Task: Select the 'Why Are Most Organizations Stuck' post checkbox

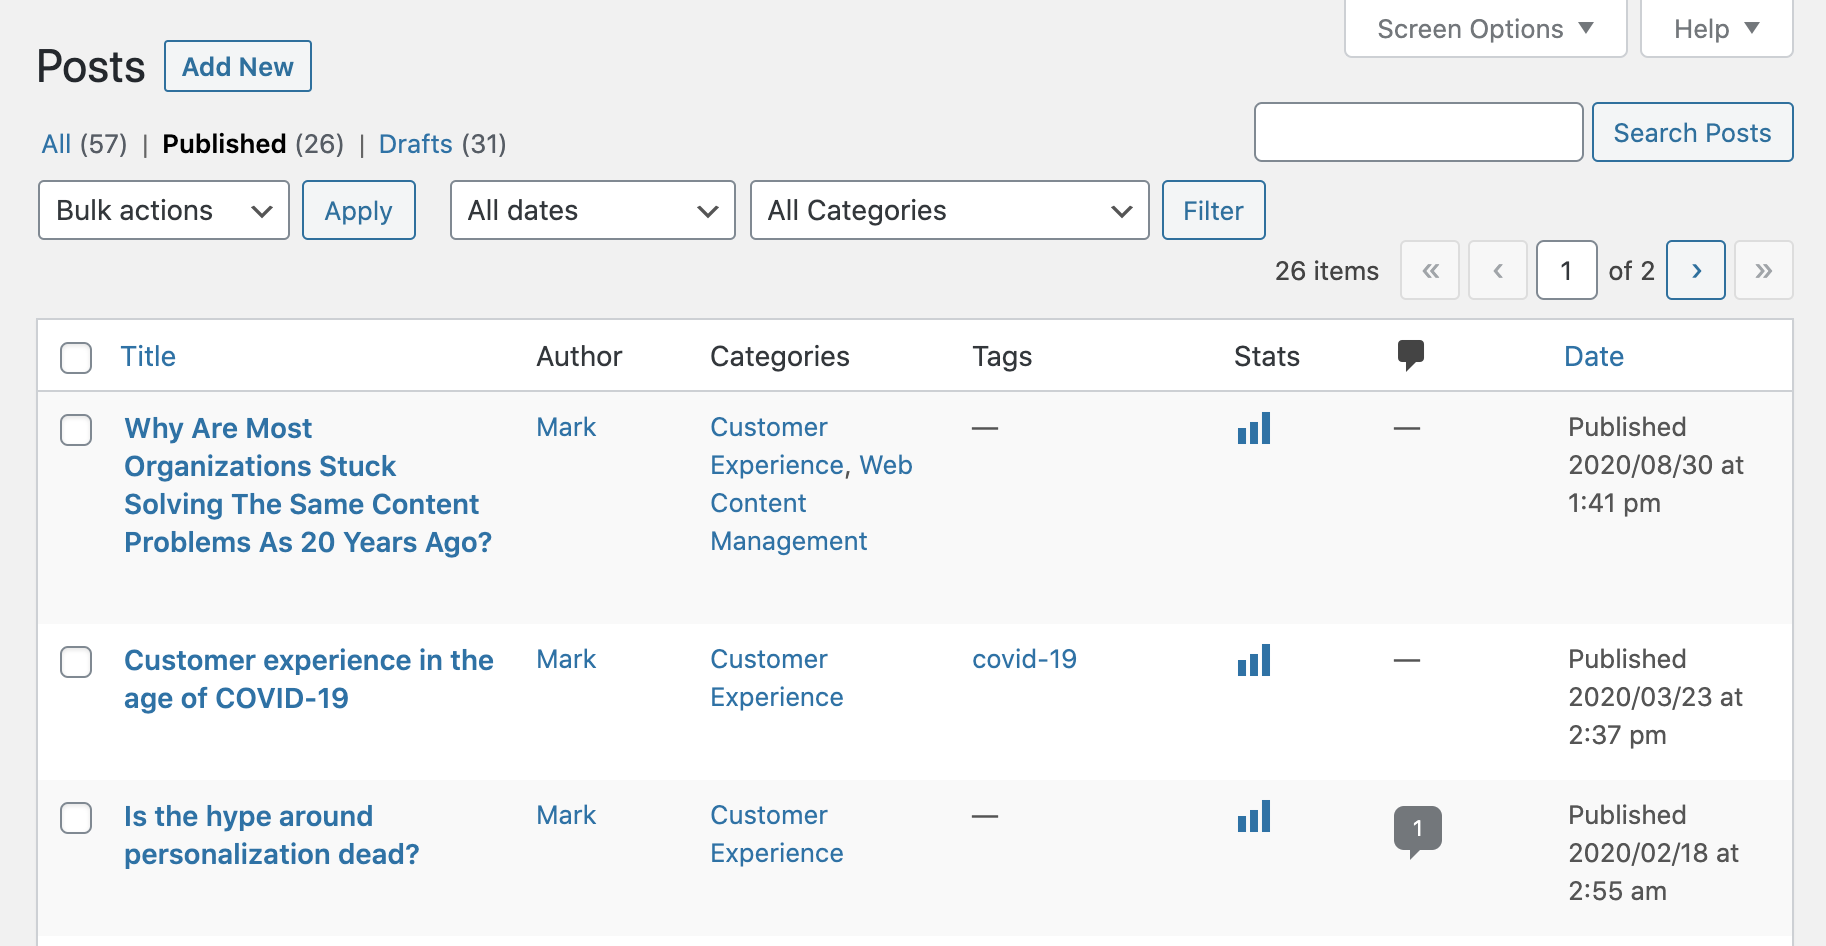Action: pos(76,430)
